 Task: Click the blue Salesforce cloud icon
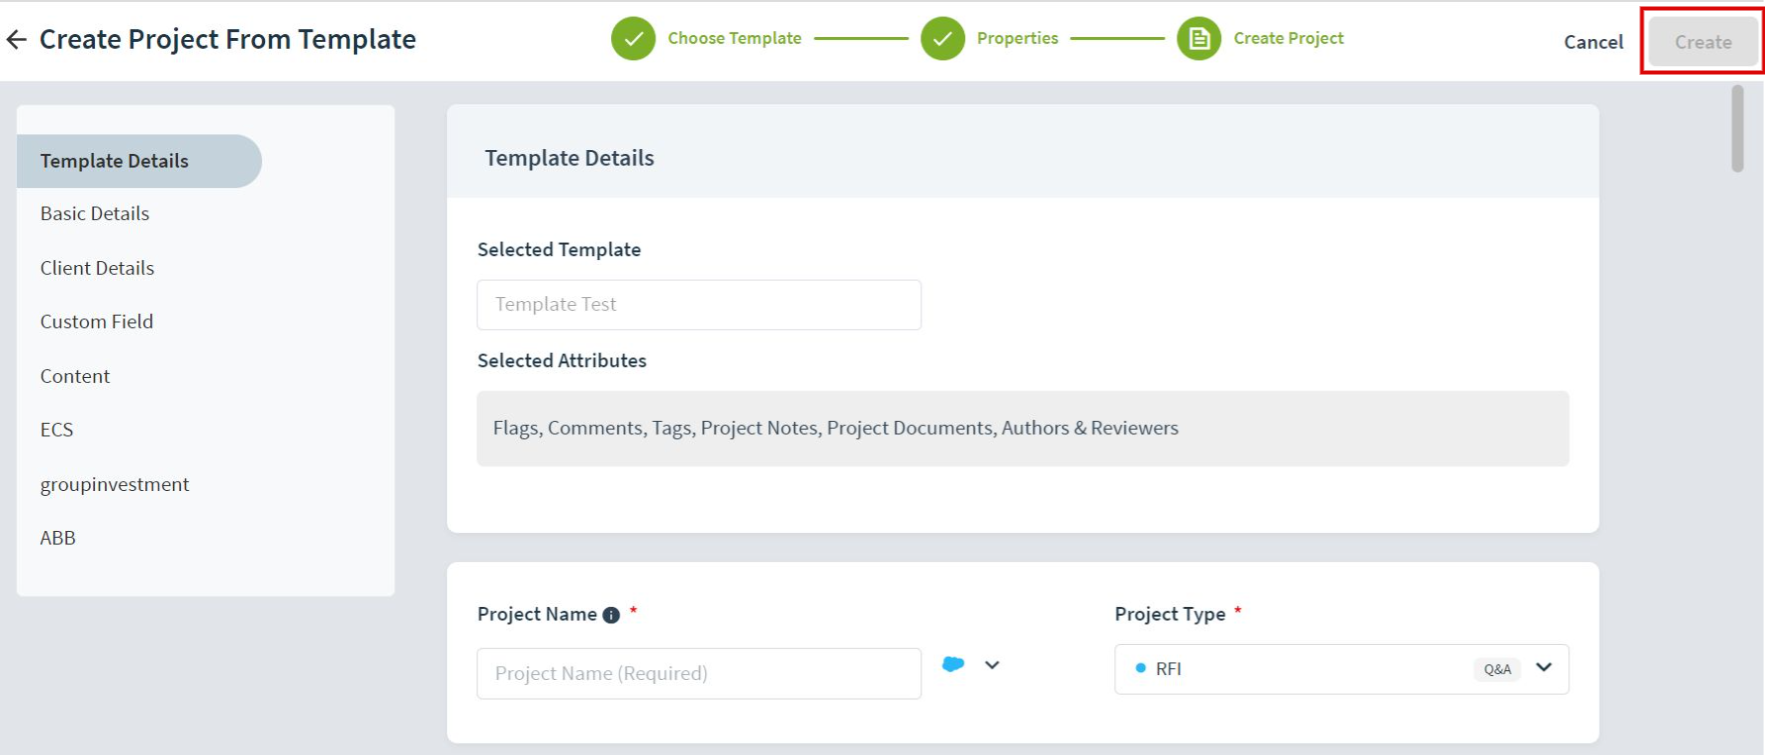[953, 664]
